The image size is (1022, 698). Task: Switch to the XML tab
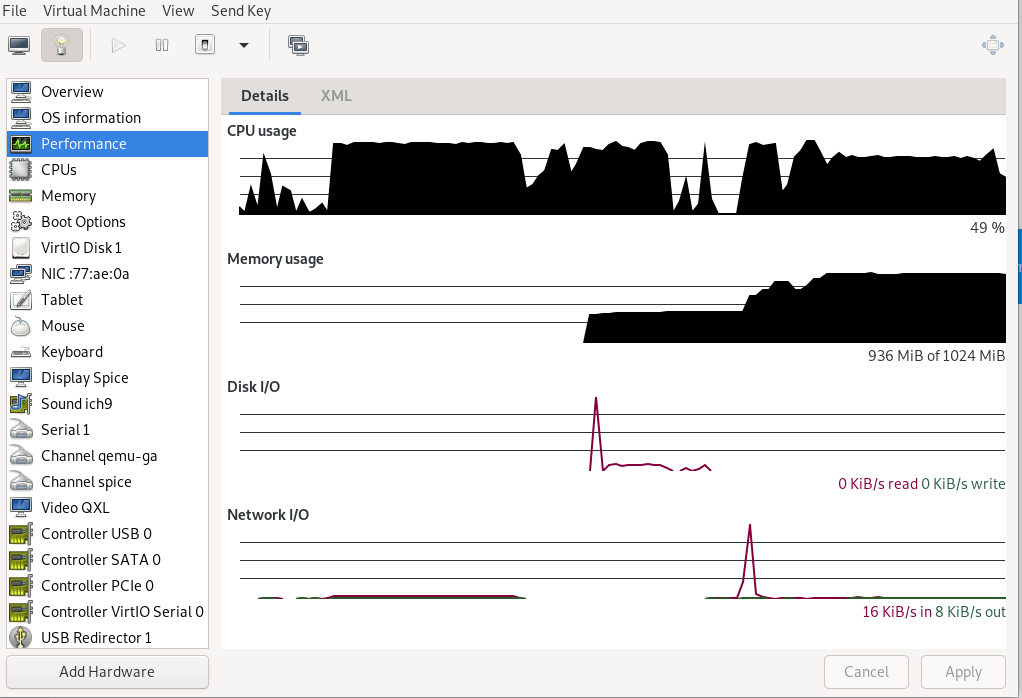pyautogui.click(x=336, y=96)
